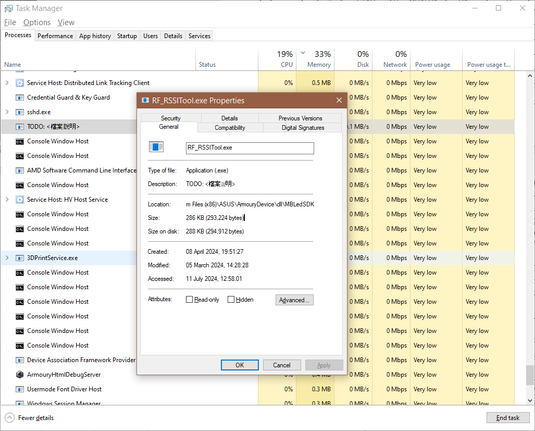Image resolution: width=535 pixels, height=431 pixels.
Task: Click the sshd.exe process icon
Action: pos(20,112)
